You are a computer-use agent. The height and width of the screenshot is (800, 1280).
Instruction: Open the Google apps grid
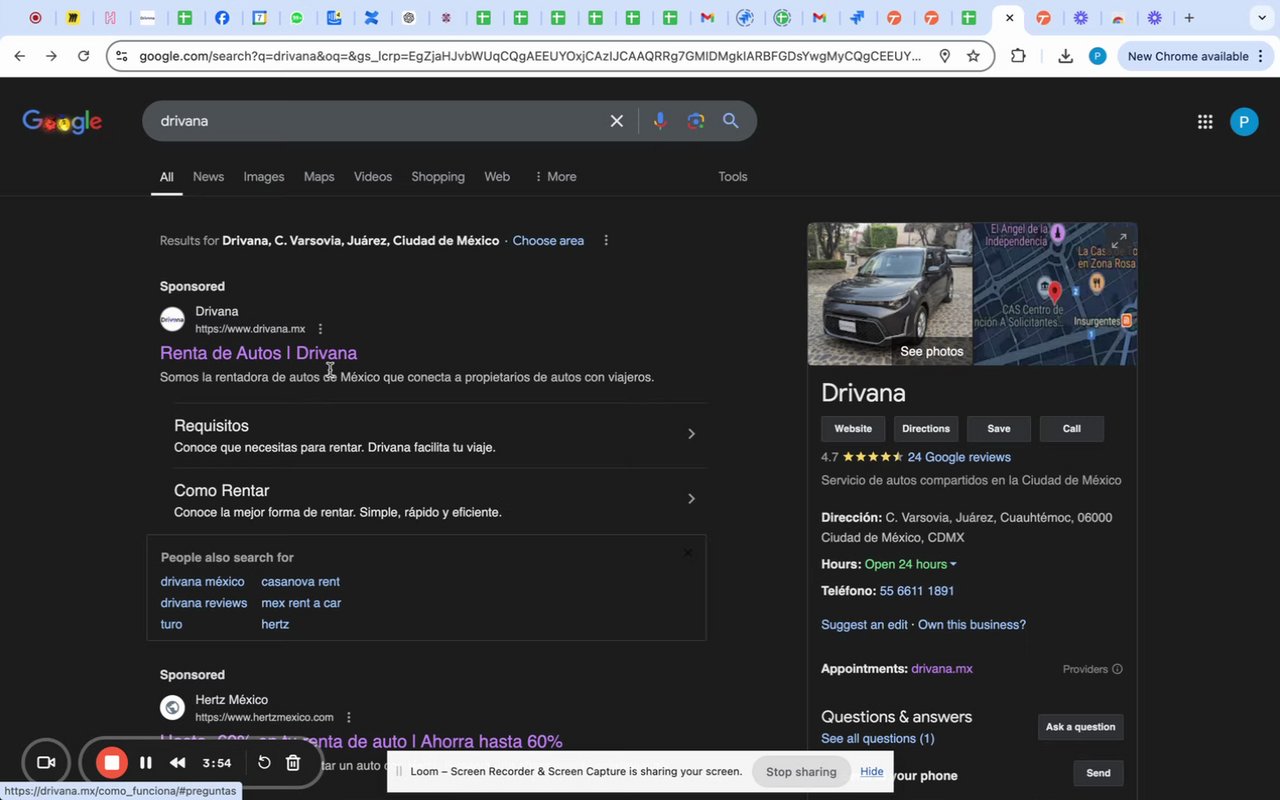[x=1205, y=122]
